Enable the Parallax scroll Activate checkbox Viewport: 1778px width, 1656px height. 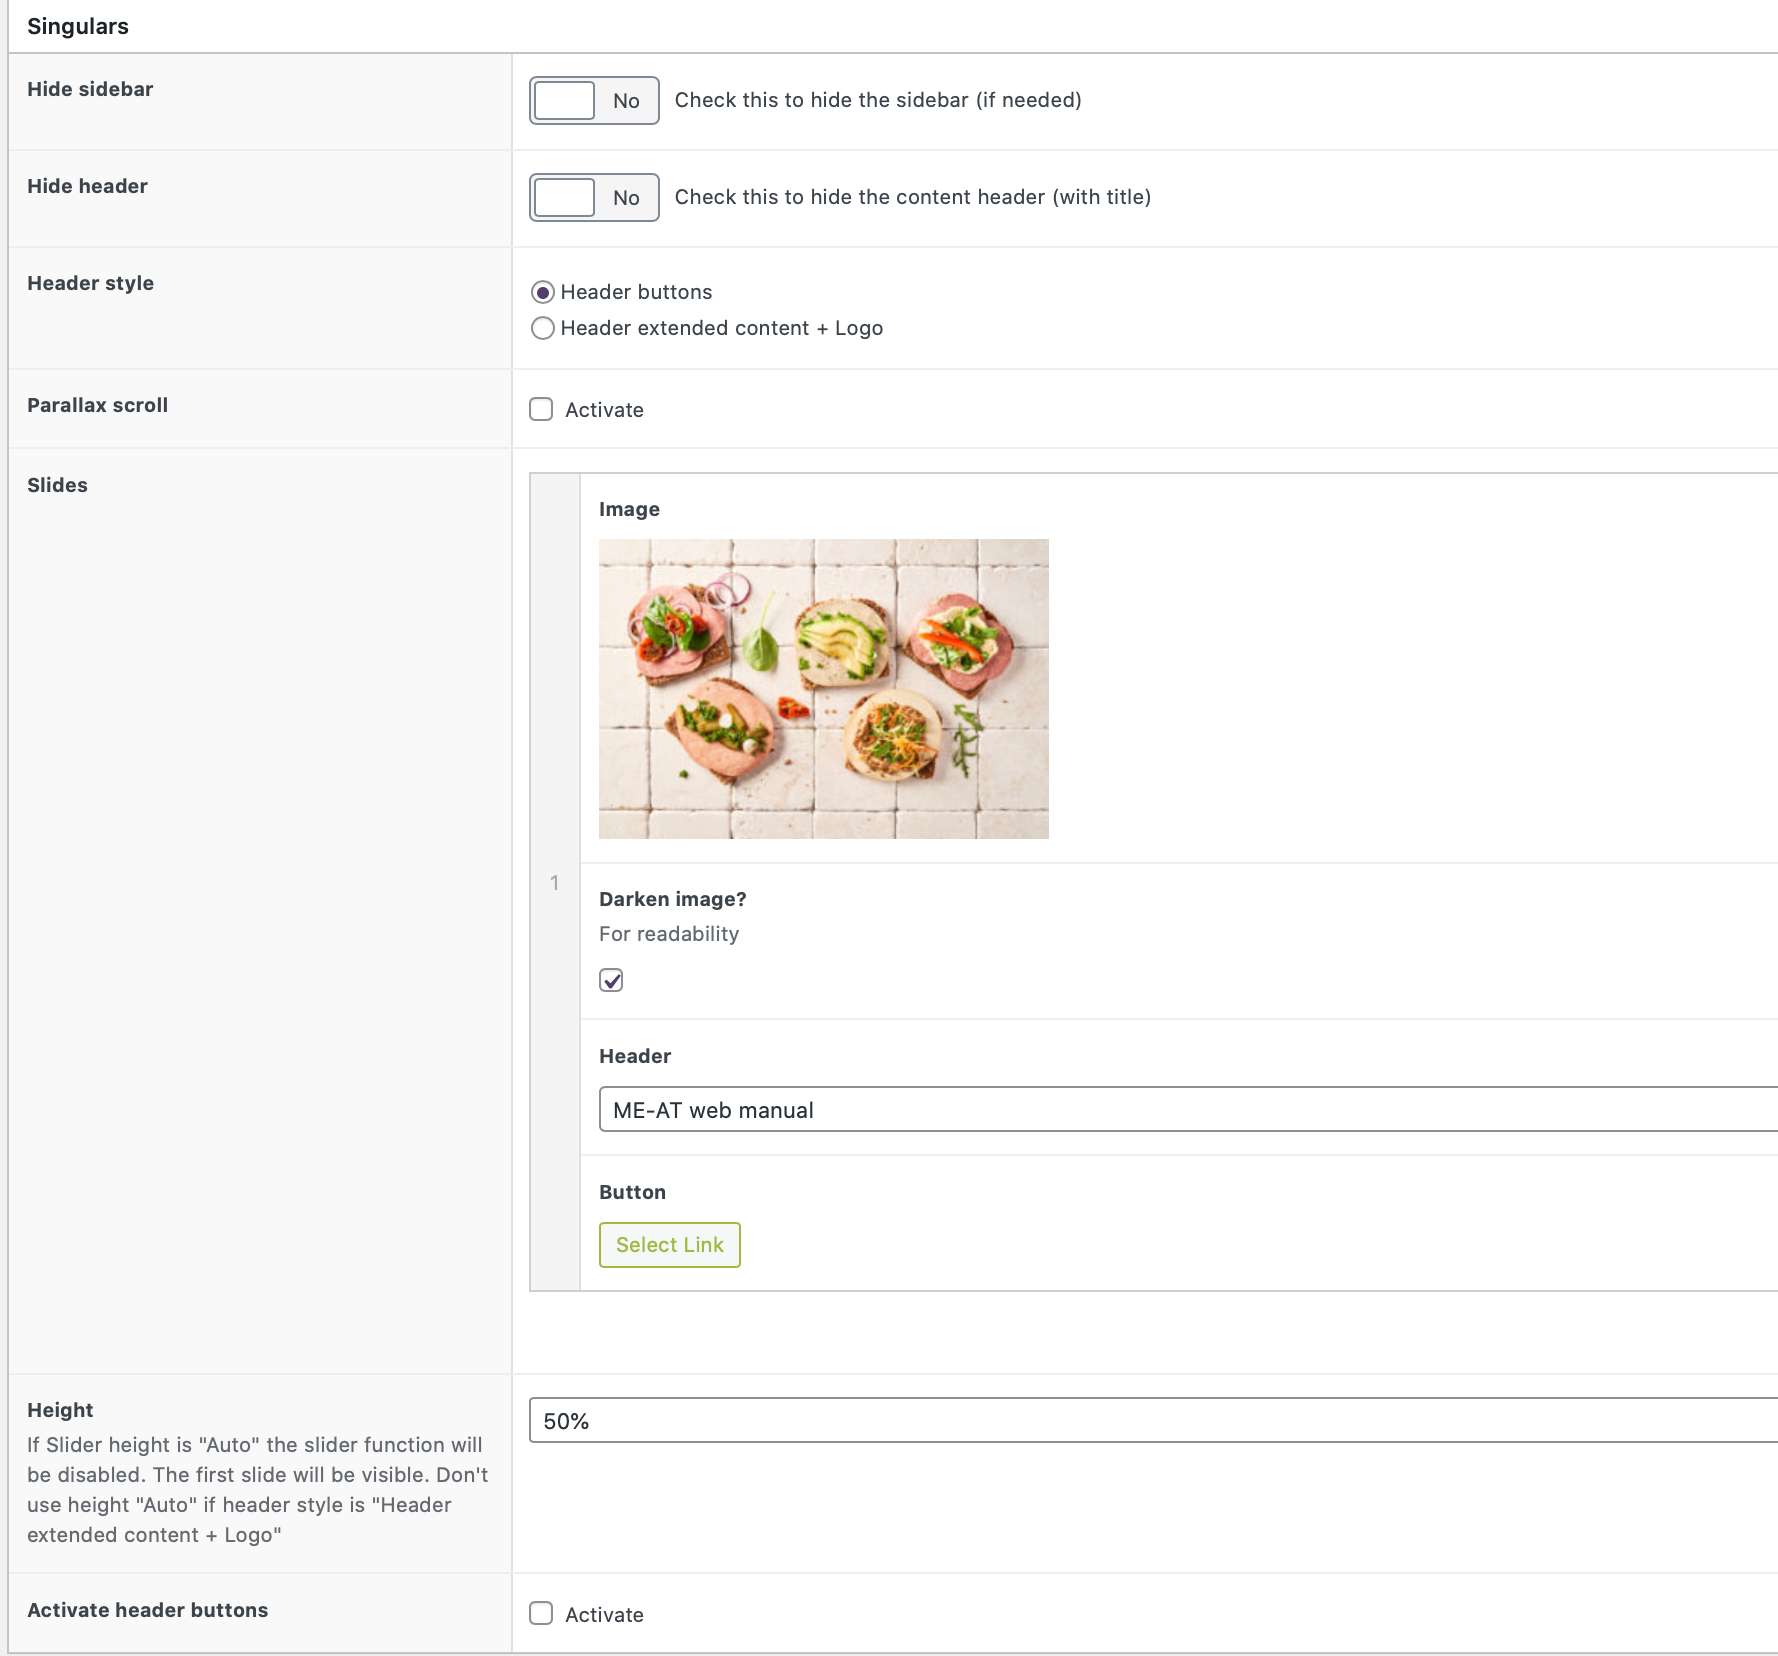point(541,410)
